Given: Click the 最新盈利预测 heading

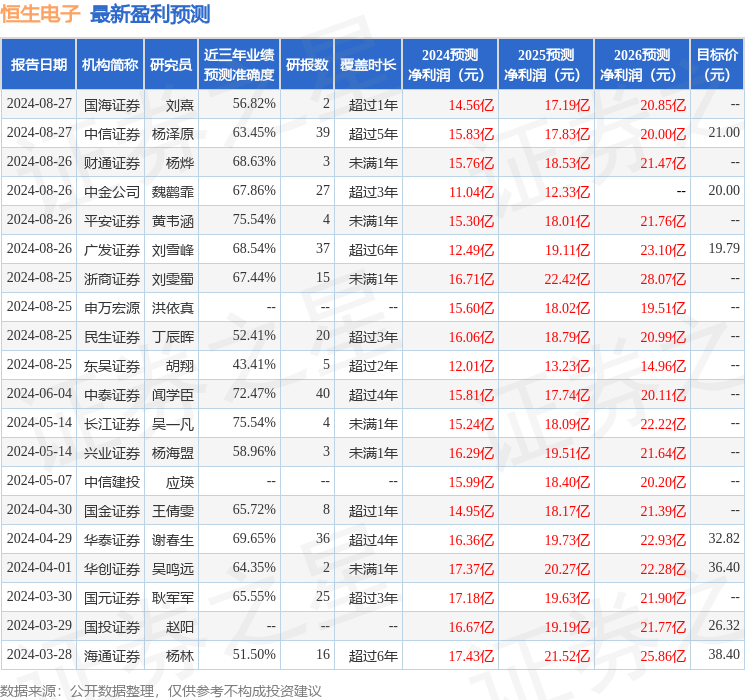Looking at the screenshot, I should click(150, 14).
